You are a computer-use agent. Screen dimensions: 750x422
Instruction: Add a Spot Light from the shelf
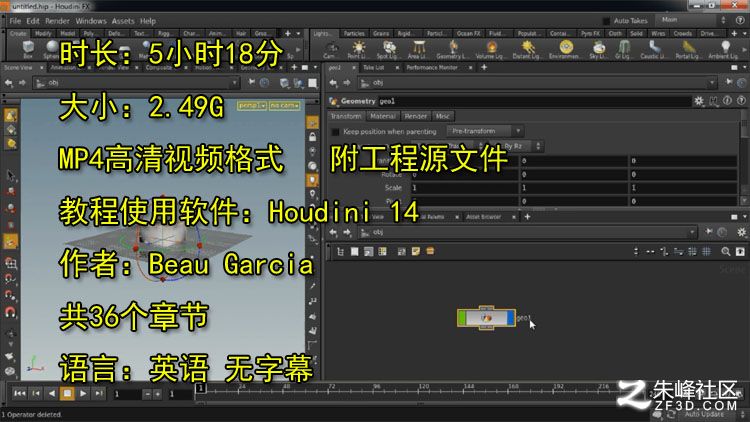(x=388, y=49)
